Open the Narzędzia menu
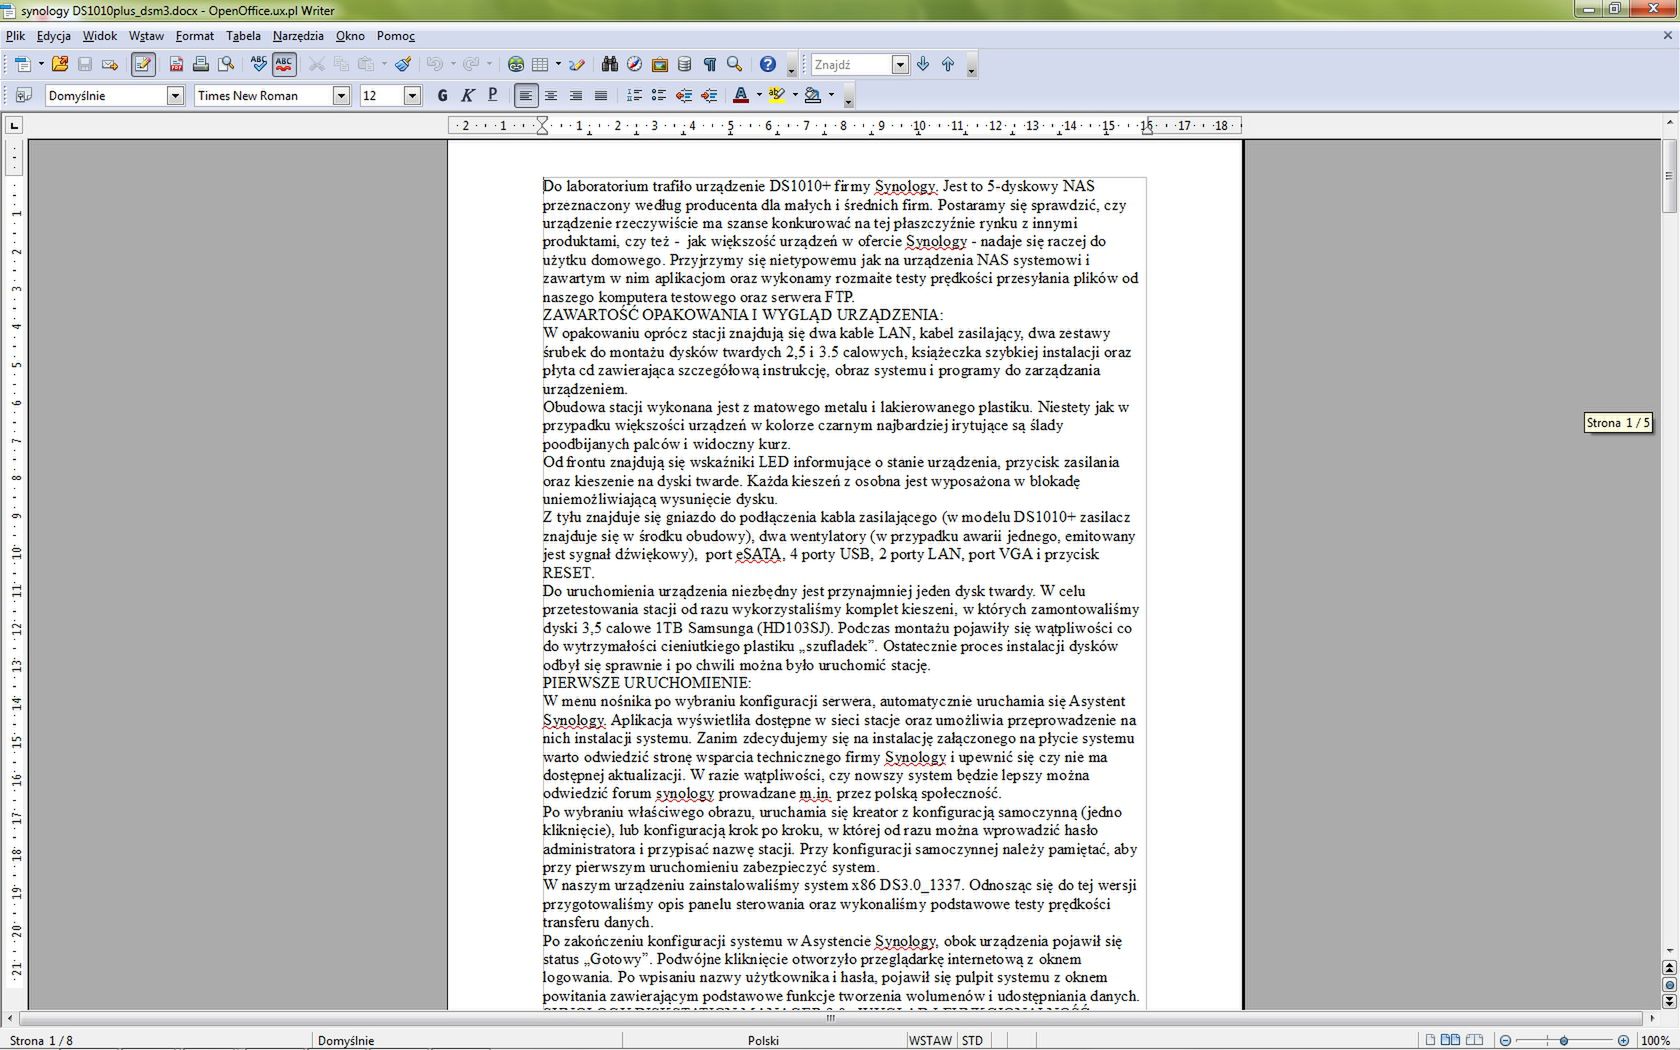 (298, 35)
